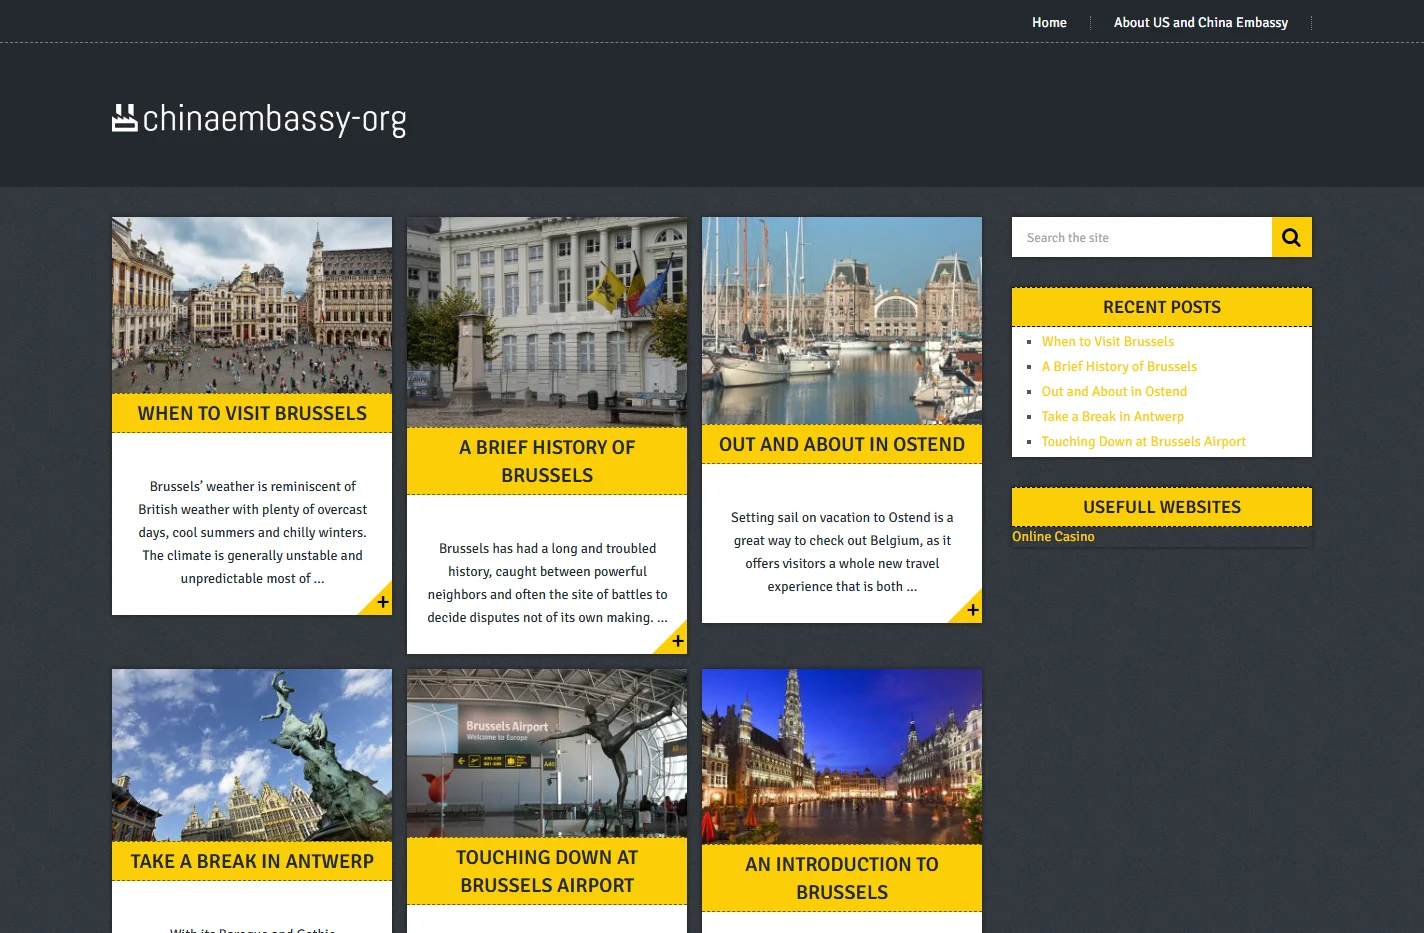Open About US and China Embassy menu
Screen dimensions: 1424x933
point(1201,22)
